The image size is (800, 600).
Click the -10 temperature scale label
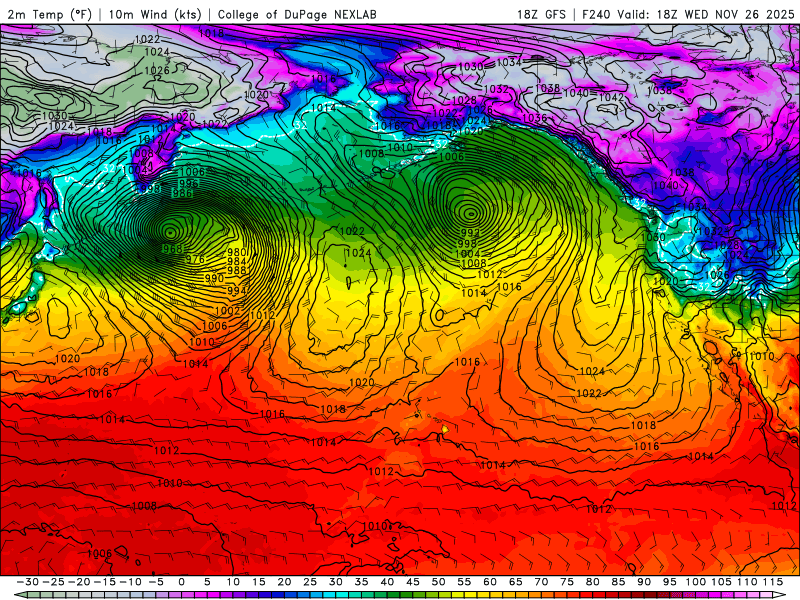pos(131,582)
